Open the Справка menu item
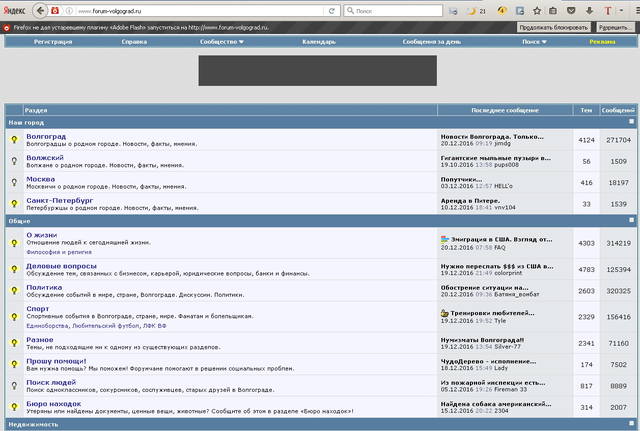 point(134,42)
